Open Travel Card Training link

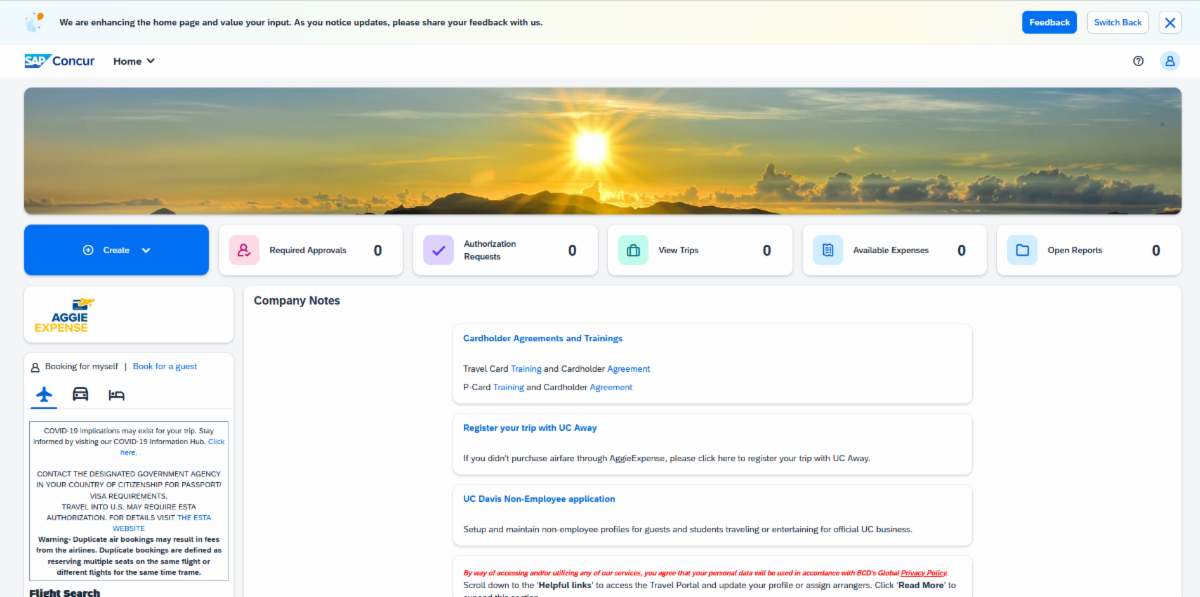coord(525,369)
